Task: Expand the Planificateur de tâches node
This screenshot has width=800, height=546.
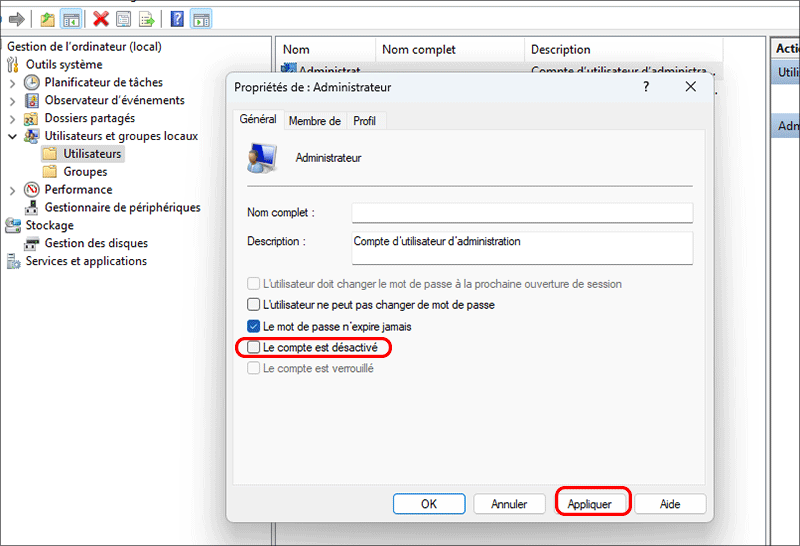Action: click(12, 83)
